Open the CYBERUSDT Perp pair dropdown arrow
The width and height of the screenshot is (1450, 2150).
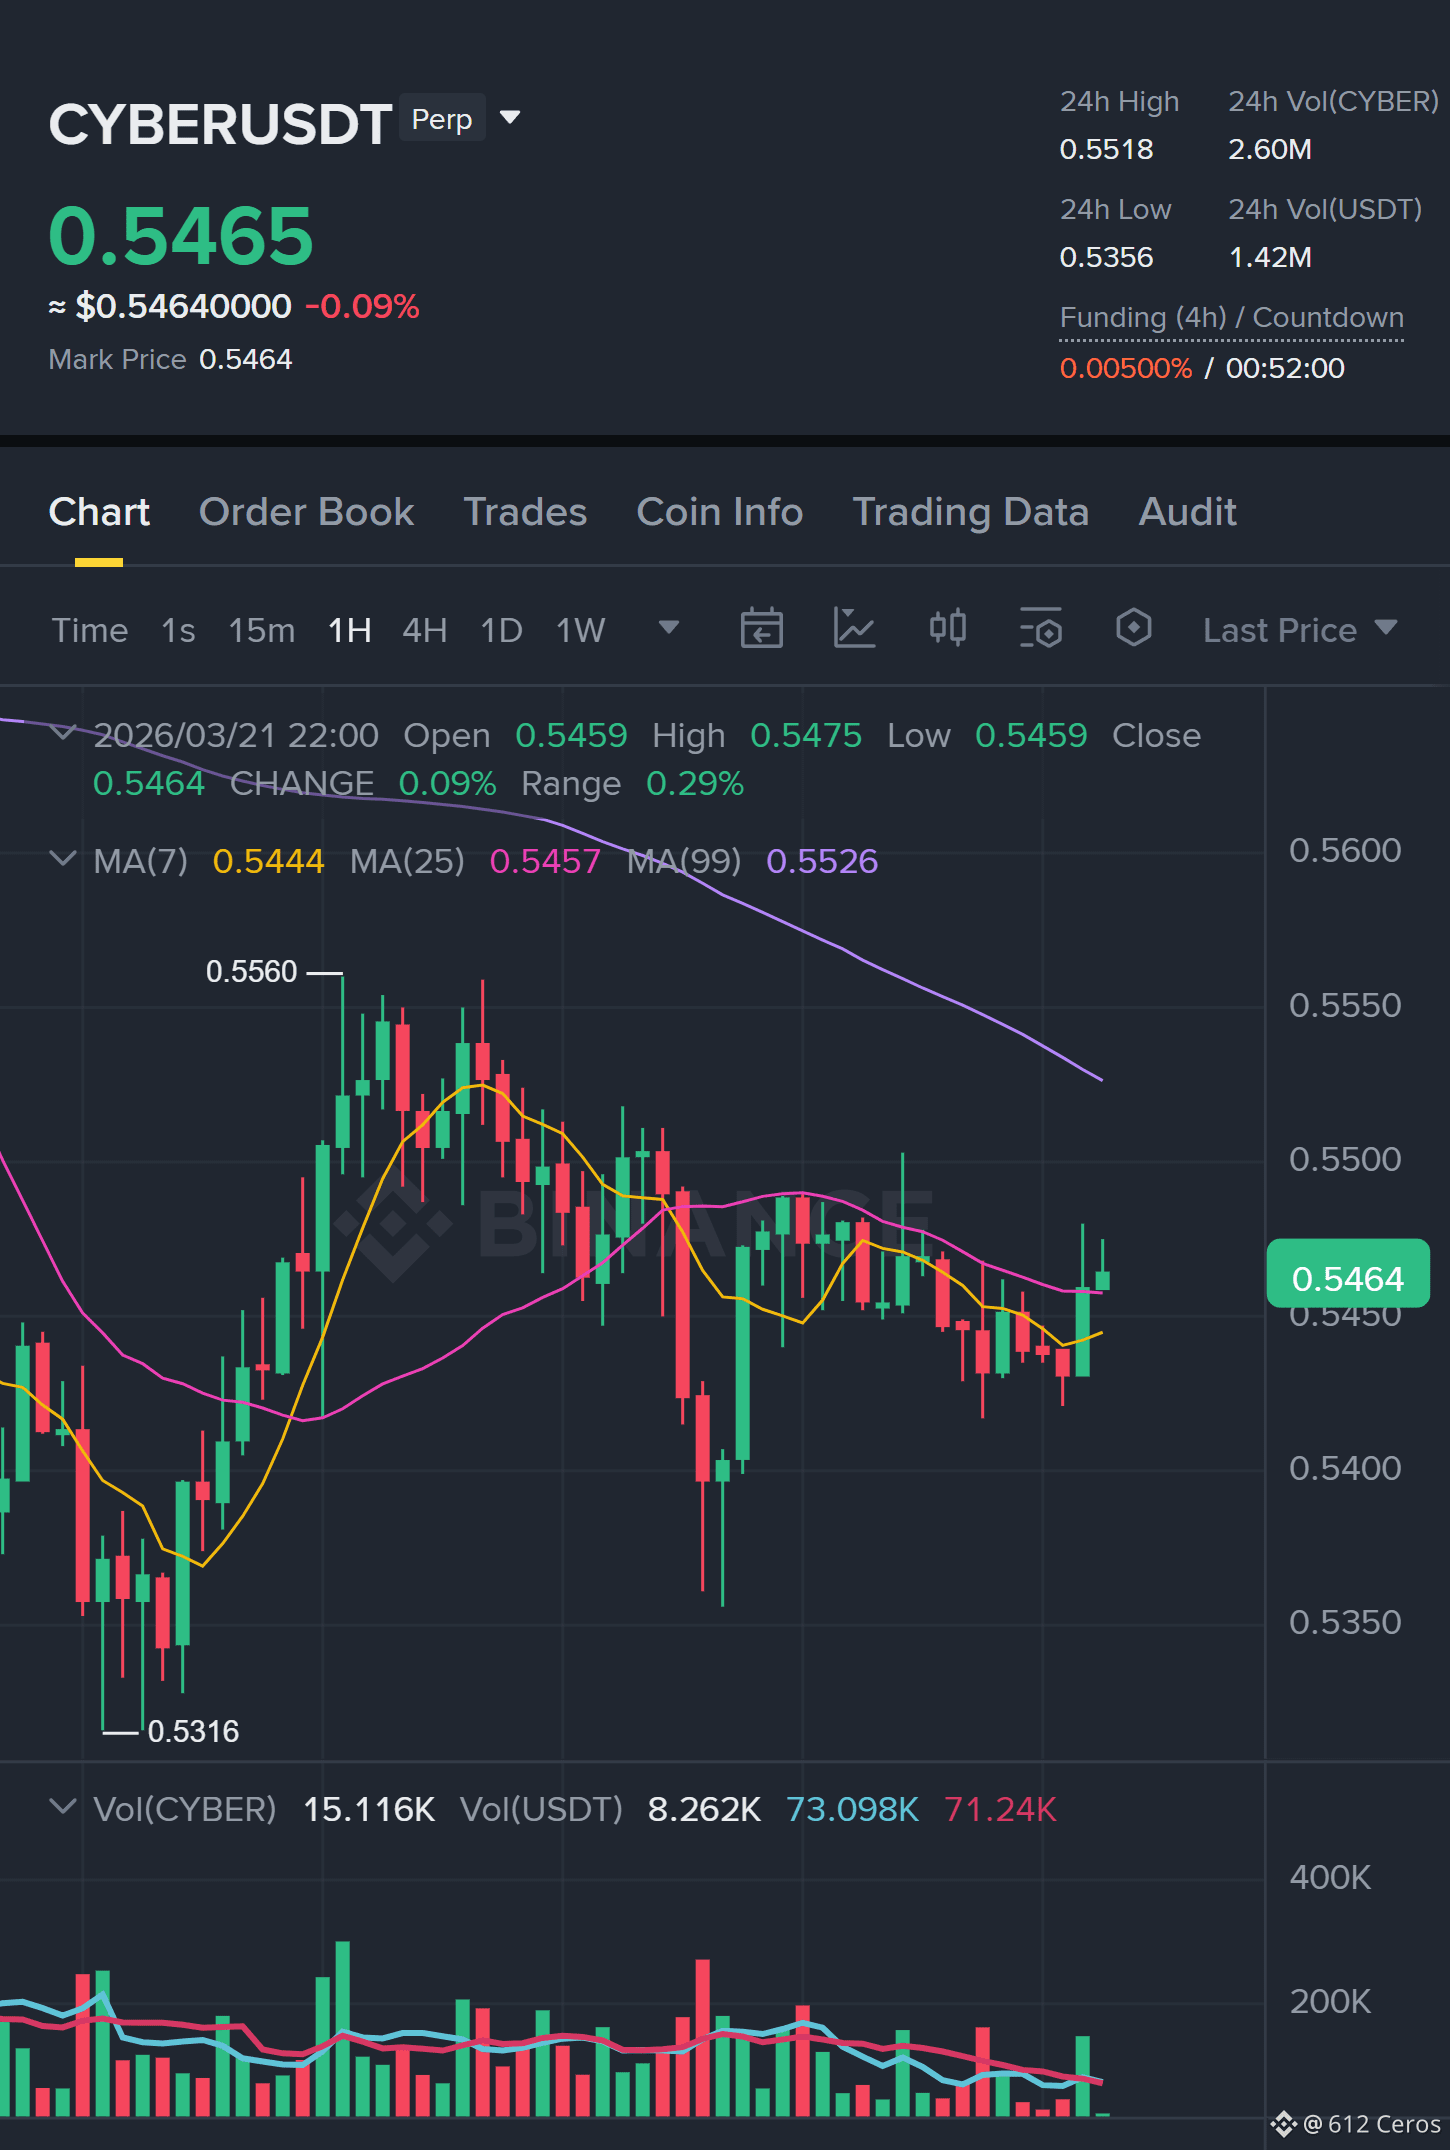pos(510,118)
